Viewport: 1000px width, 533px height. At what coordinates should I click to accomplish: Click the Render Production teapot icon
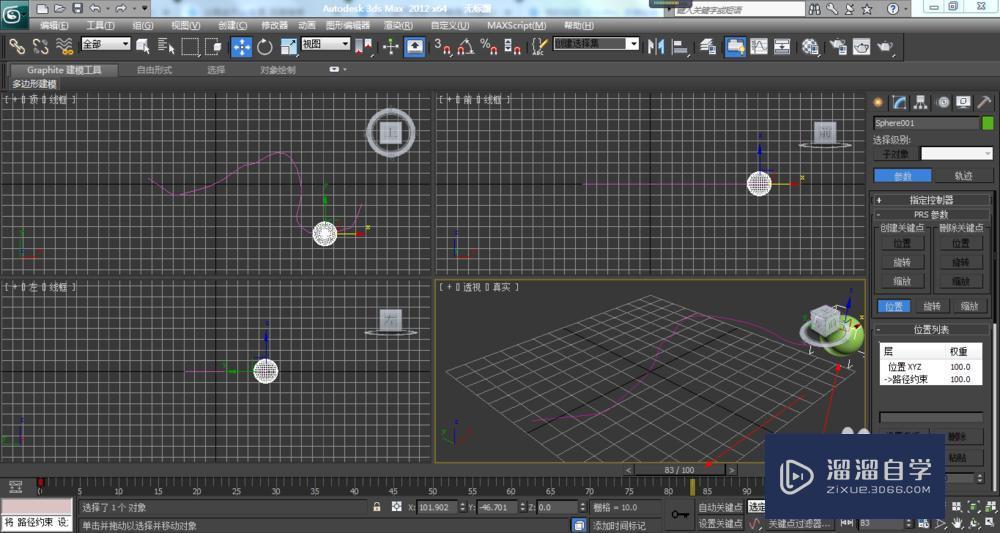885,47
